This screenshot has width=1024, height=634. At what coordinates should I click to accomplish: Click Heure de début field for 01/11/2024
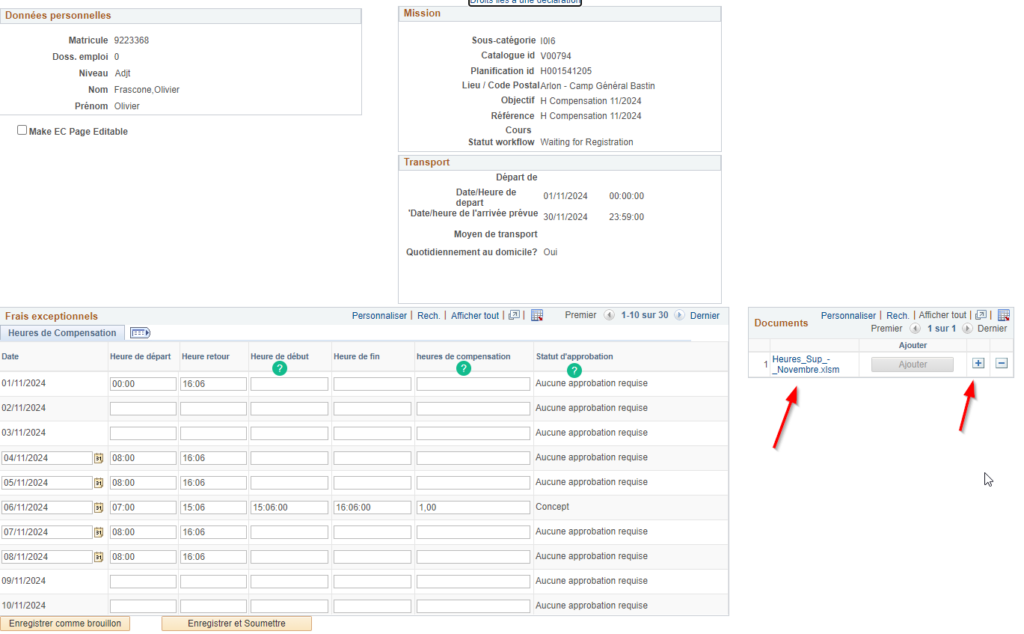(x=289, y=383)
